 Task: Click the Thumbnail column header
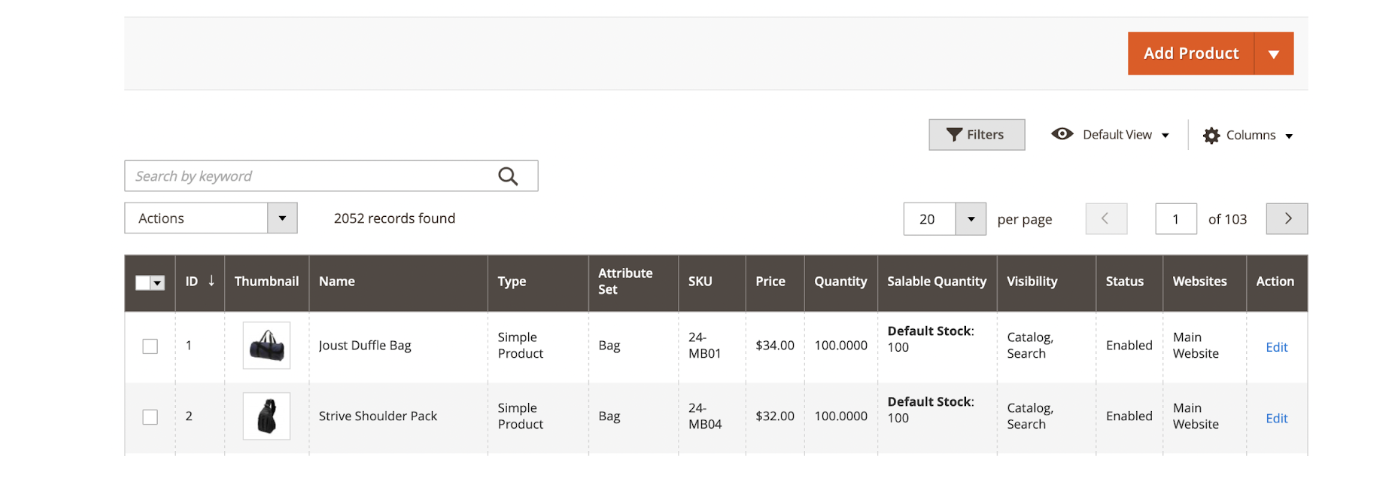267,281
